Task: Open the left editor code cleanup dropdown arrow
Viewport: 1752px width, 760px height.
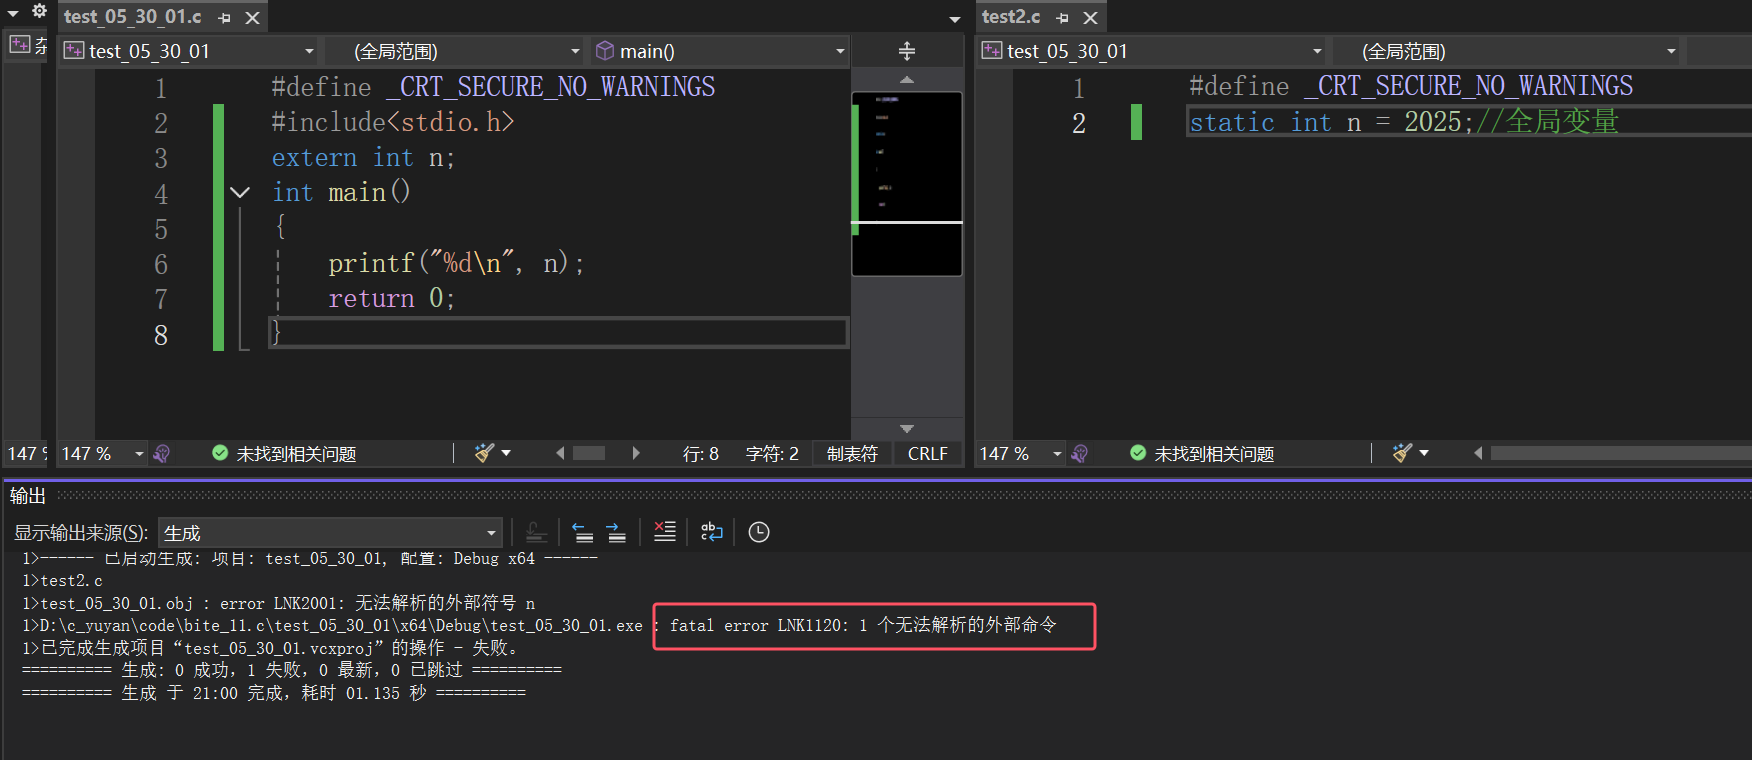Action: pos(506,454)
